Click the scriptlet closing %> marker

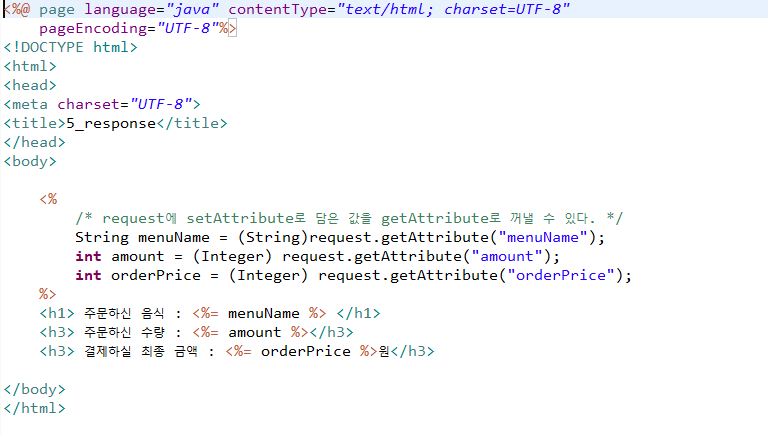tap(48, 294)
